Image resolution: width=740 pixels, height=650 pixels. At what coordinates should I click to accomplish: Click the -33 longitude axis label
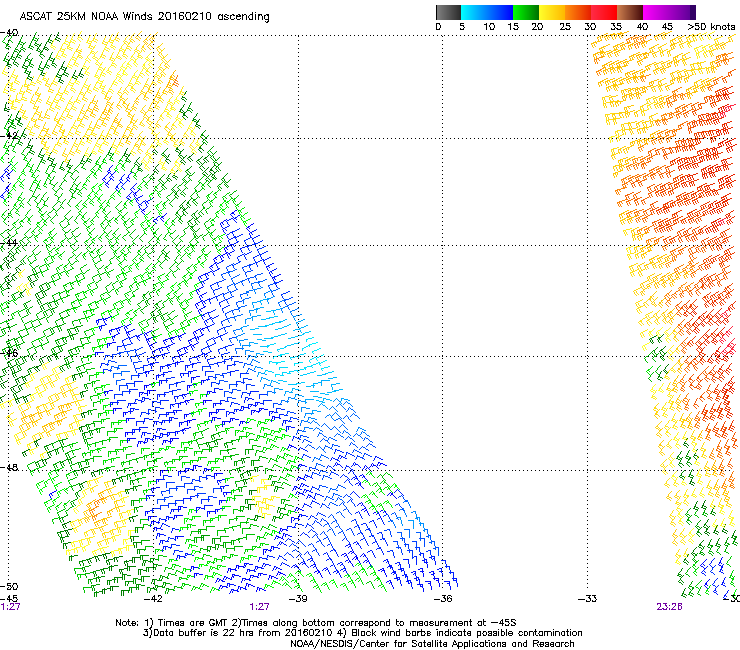point(588,599)
